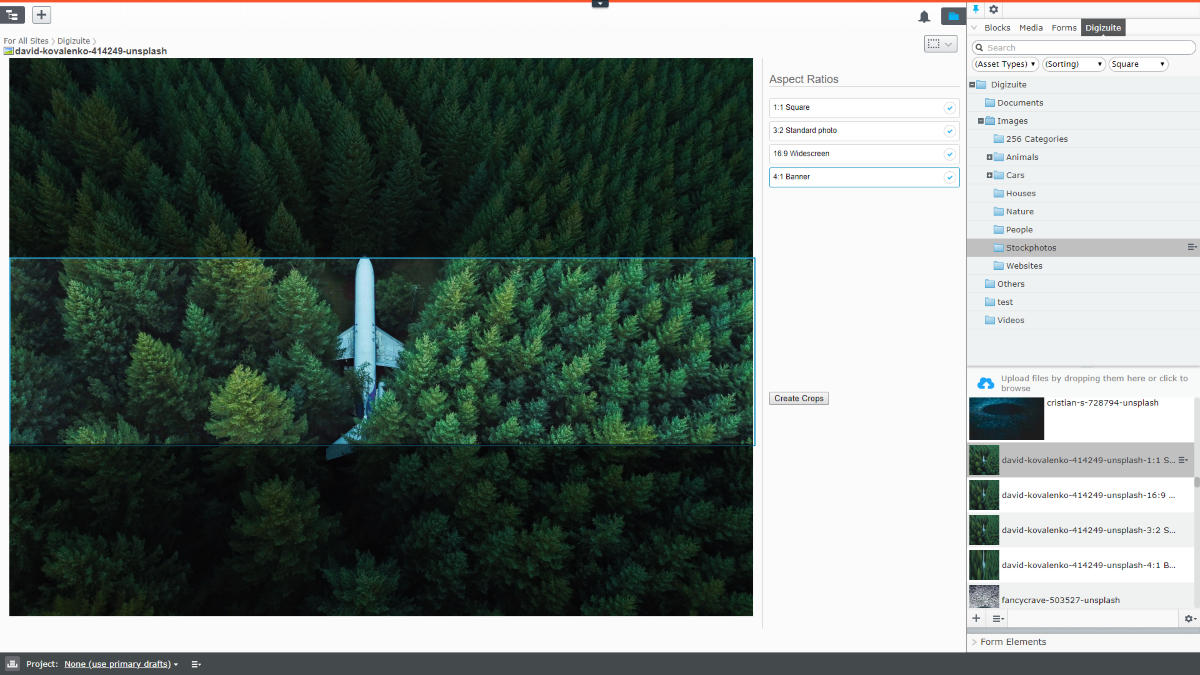
Task: Select cristian-s-728794-unsplash thumbnail
Action: pyautogui.click(x=1006, y=418)
